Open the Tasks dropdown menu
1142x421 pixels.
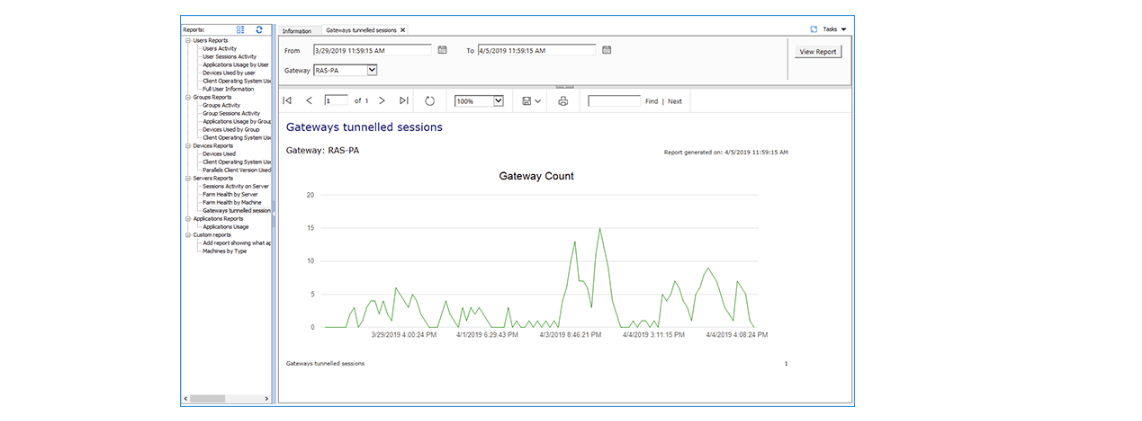[x=834, y=29]
